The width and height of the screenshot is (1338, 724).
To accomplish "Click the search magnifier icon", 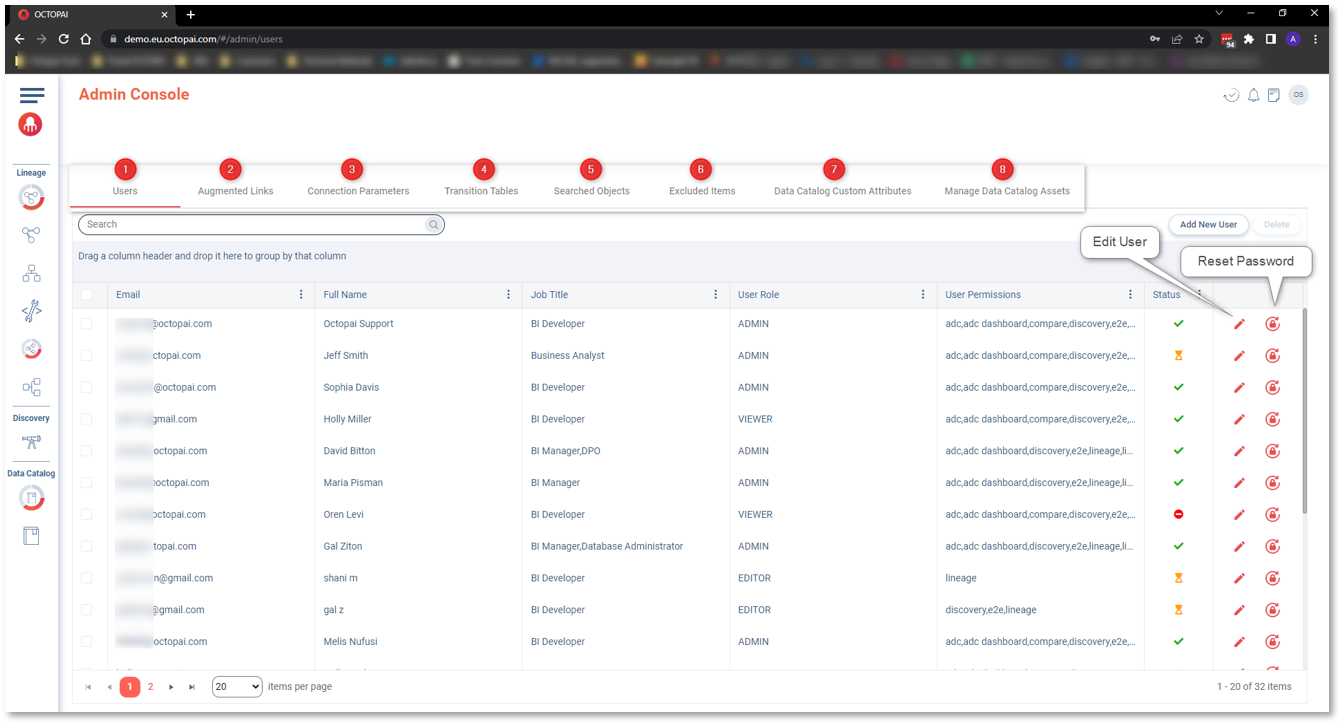I will (x=434, y=225).
